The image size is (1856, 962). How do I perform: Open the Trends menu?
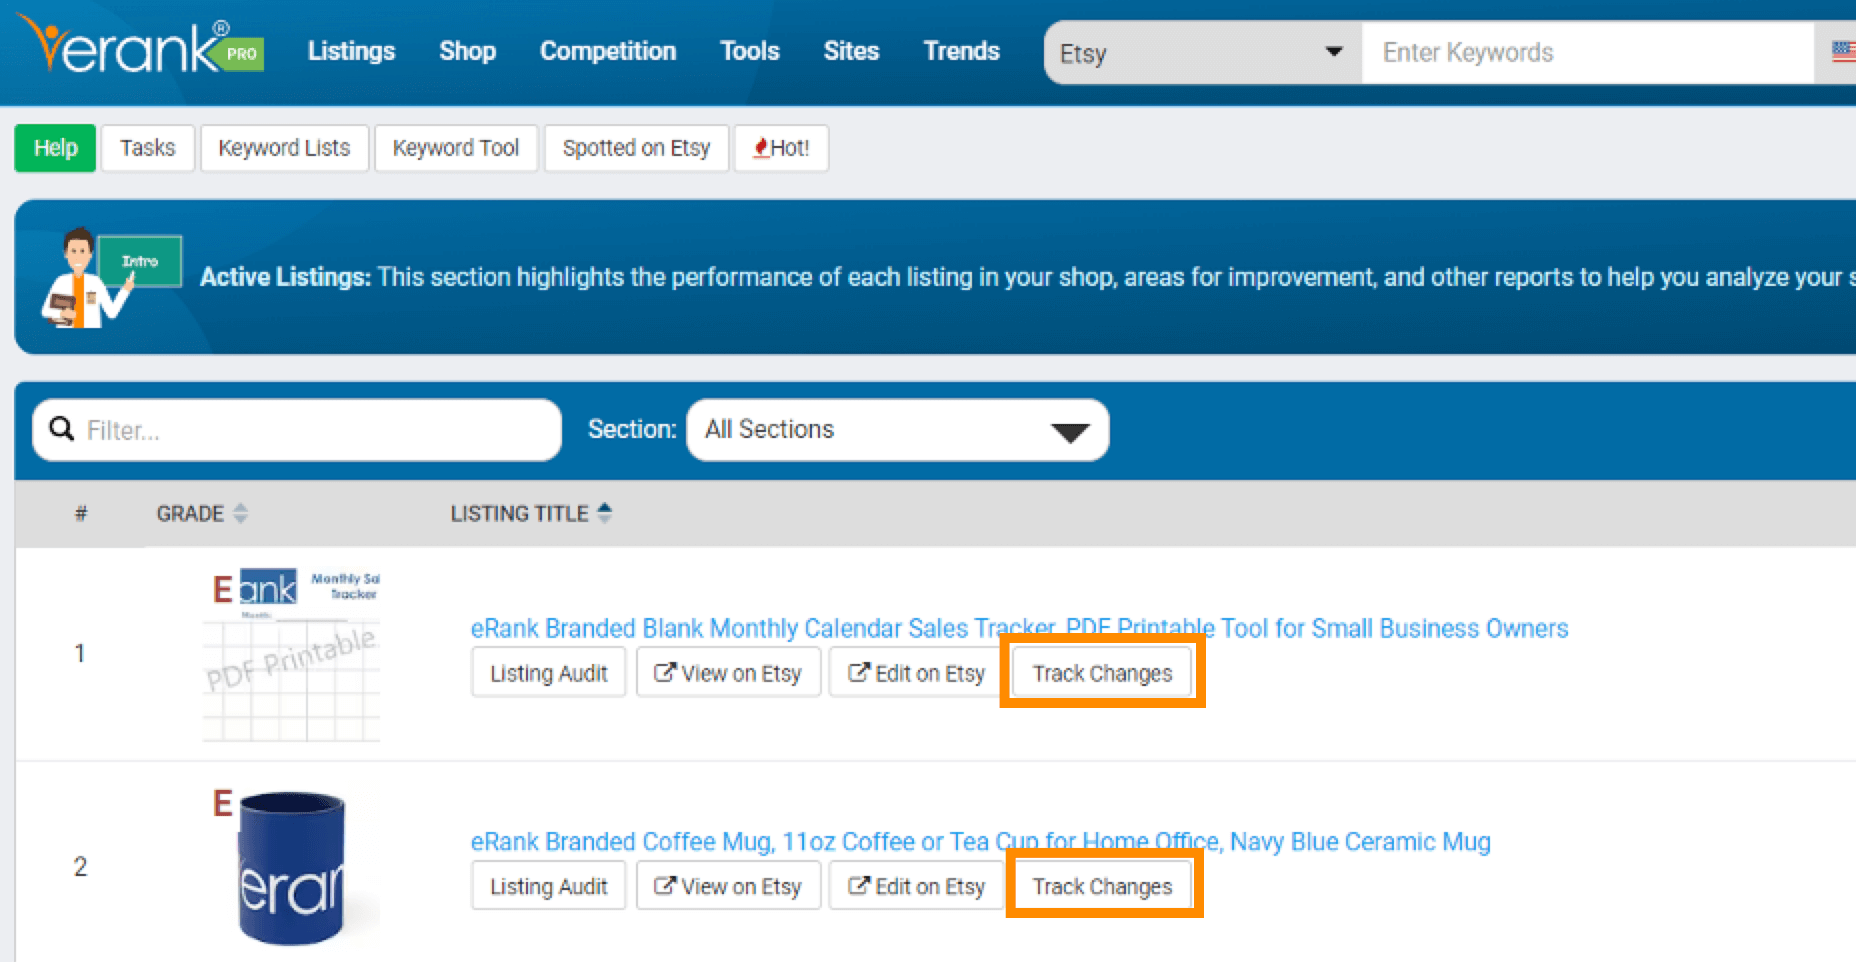[x=960, y=50]
